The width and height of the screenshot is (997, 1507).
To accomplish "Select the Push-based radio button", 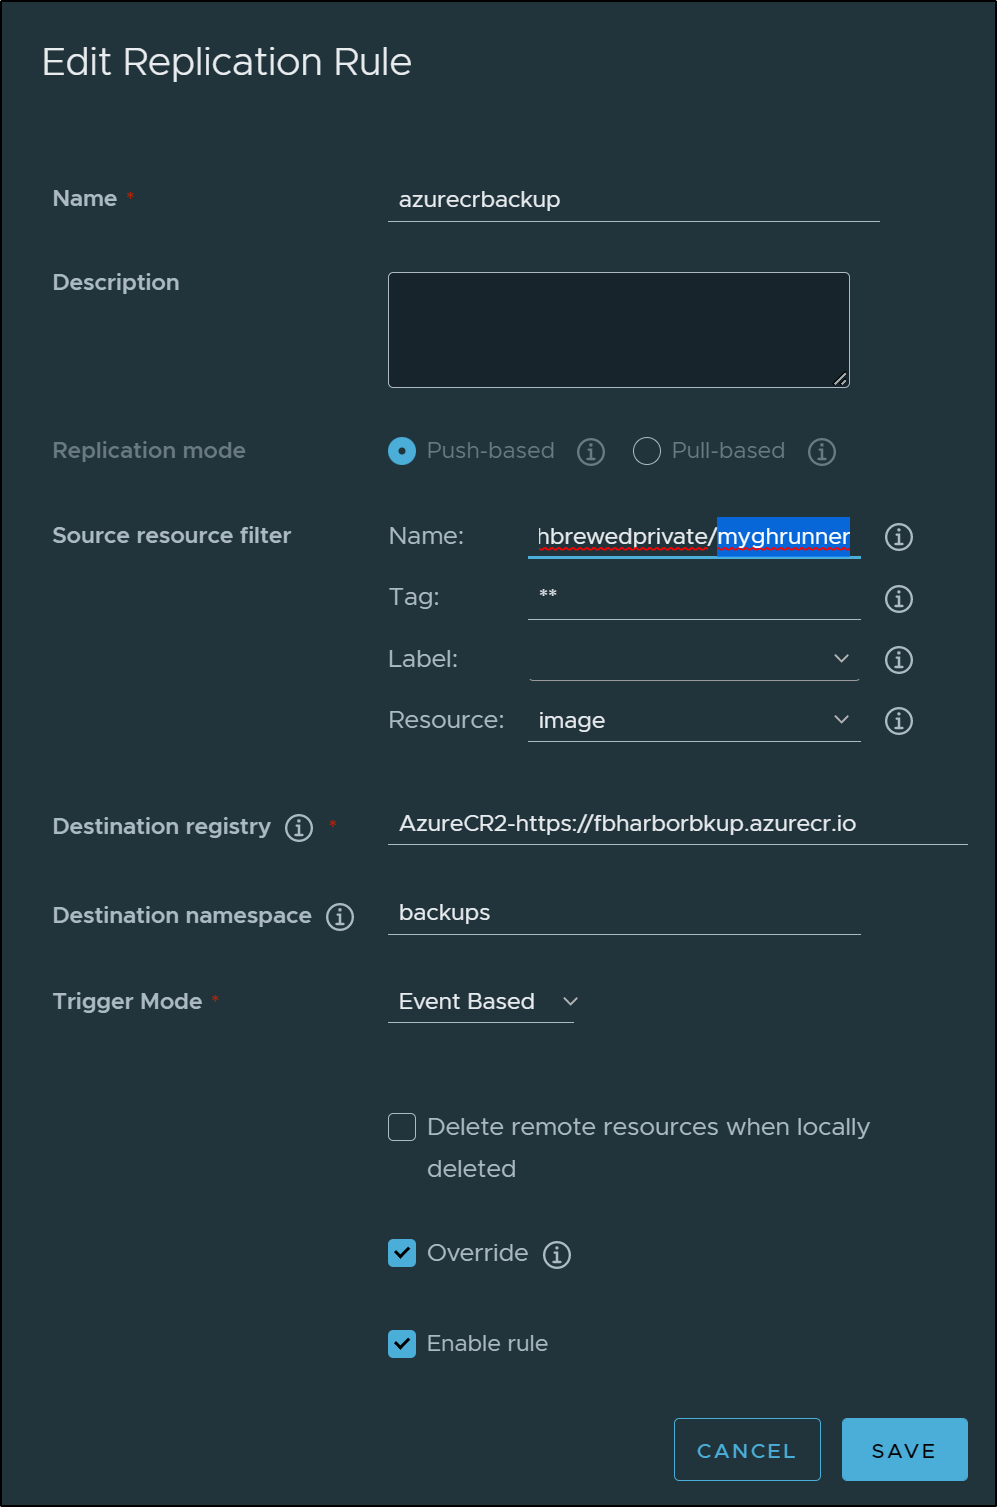I will 402,451.
